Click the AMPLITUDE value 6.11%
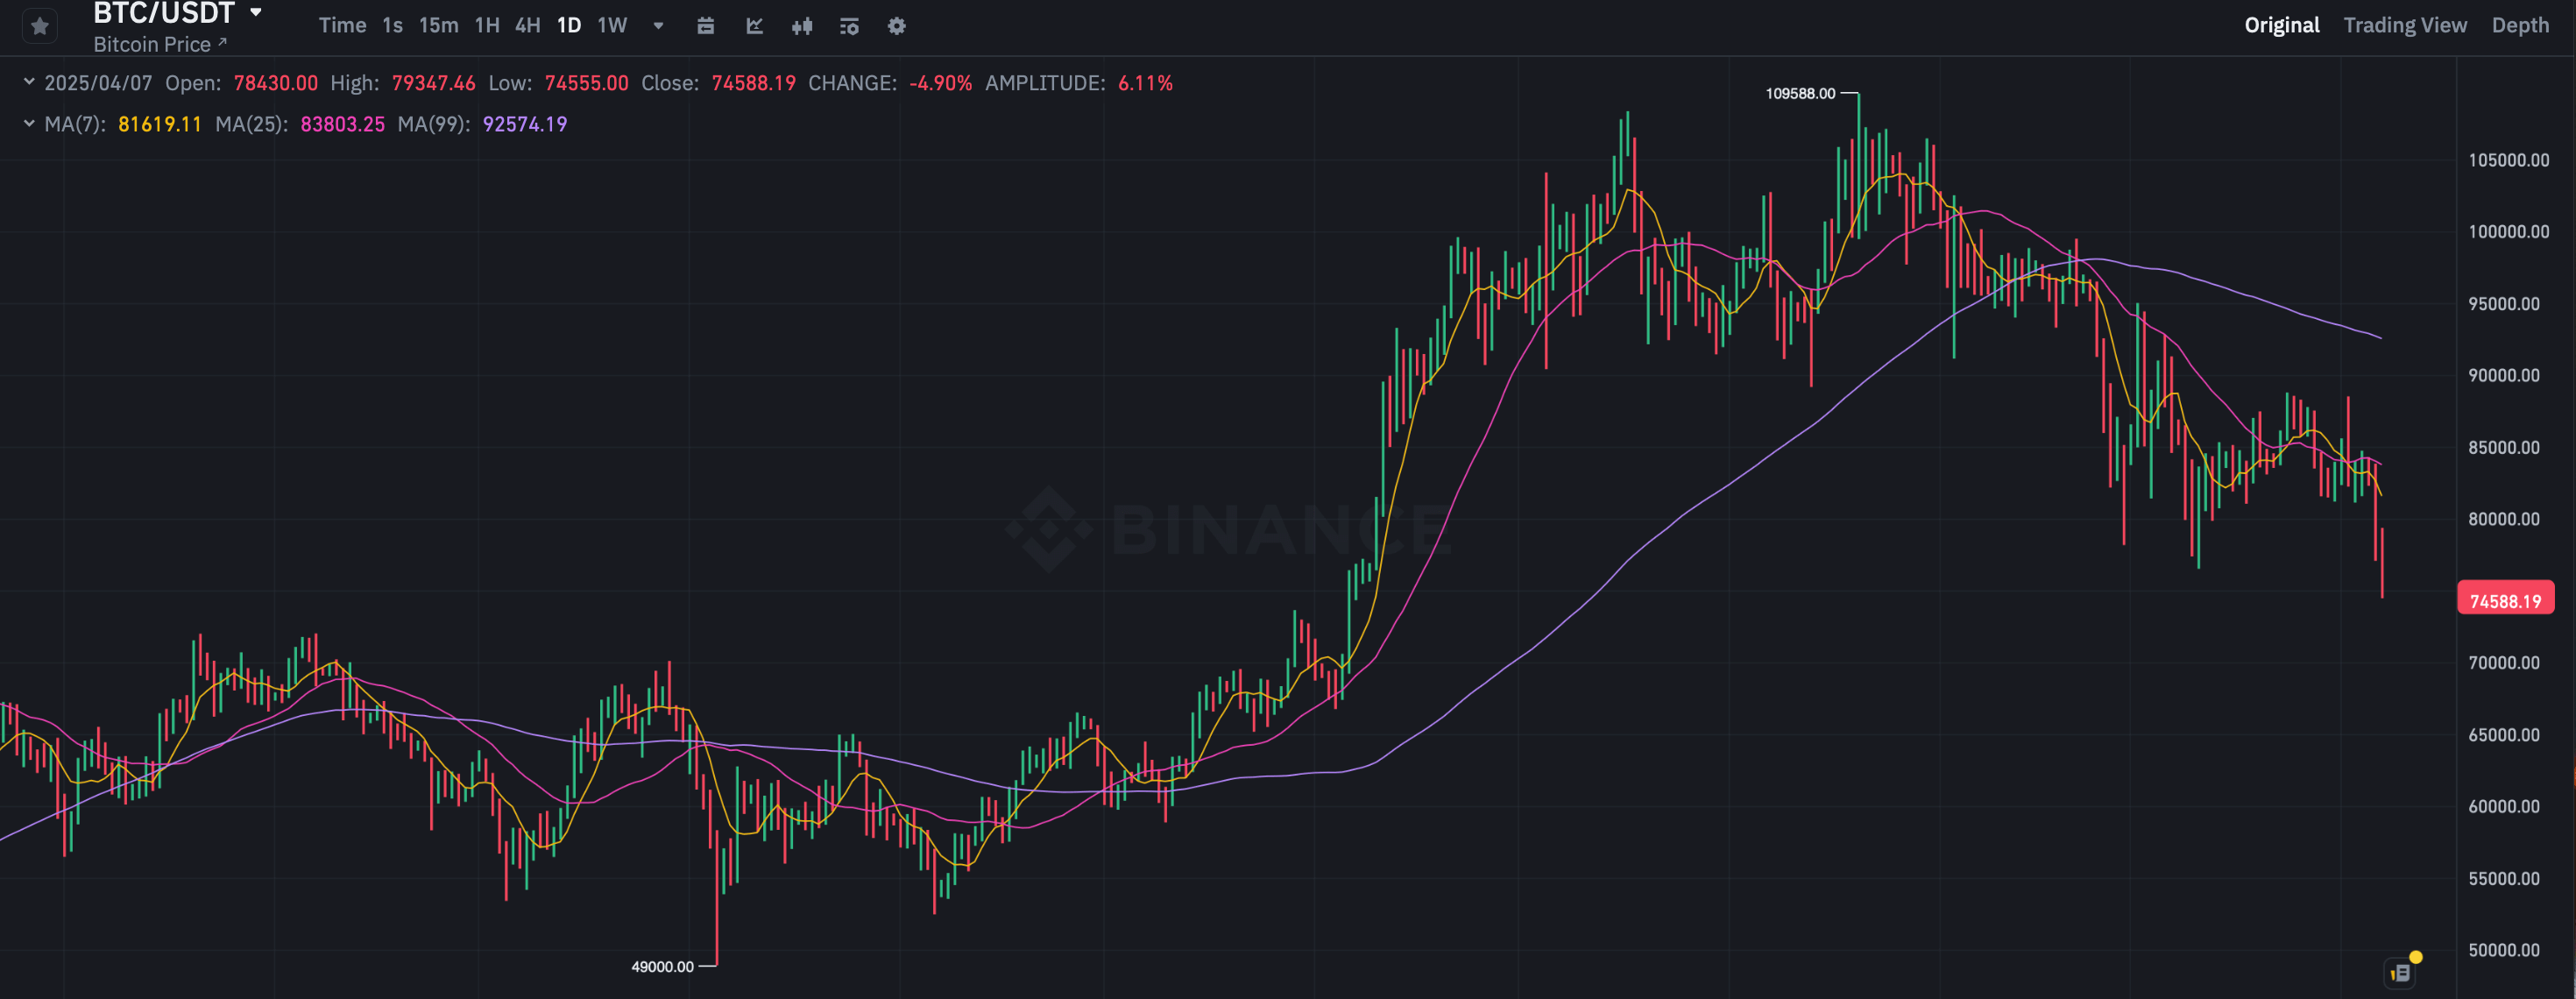The height and width of the screenshot is (999, 2576). [x=1145, y=83]
